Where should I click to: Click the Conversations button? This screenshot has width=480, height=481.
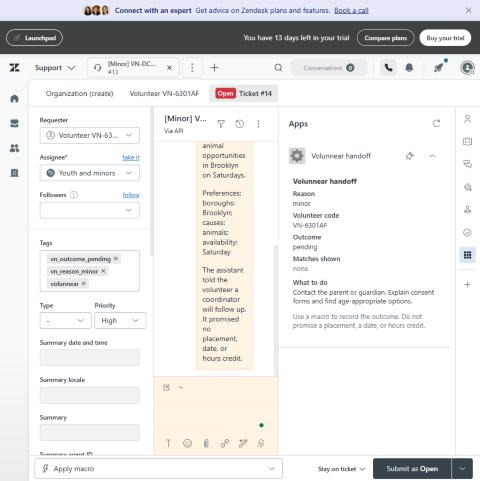point(329,68)
